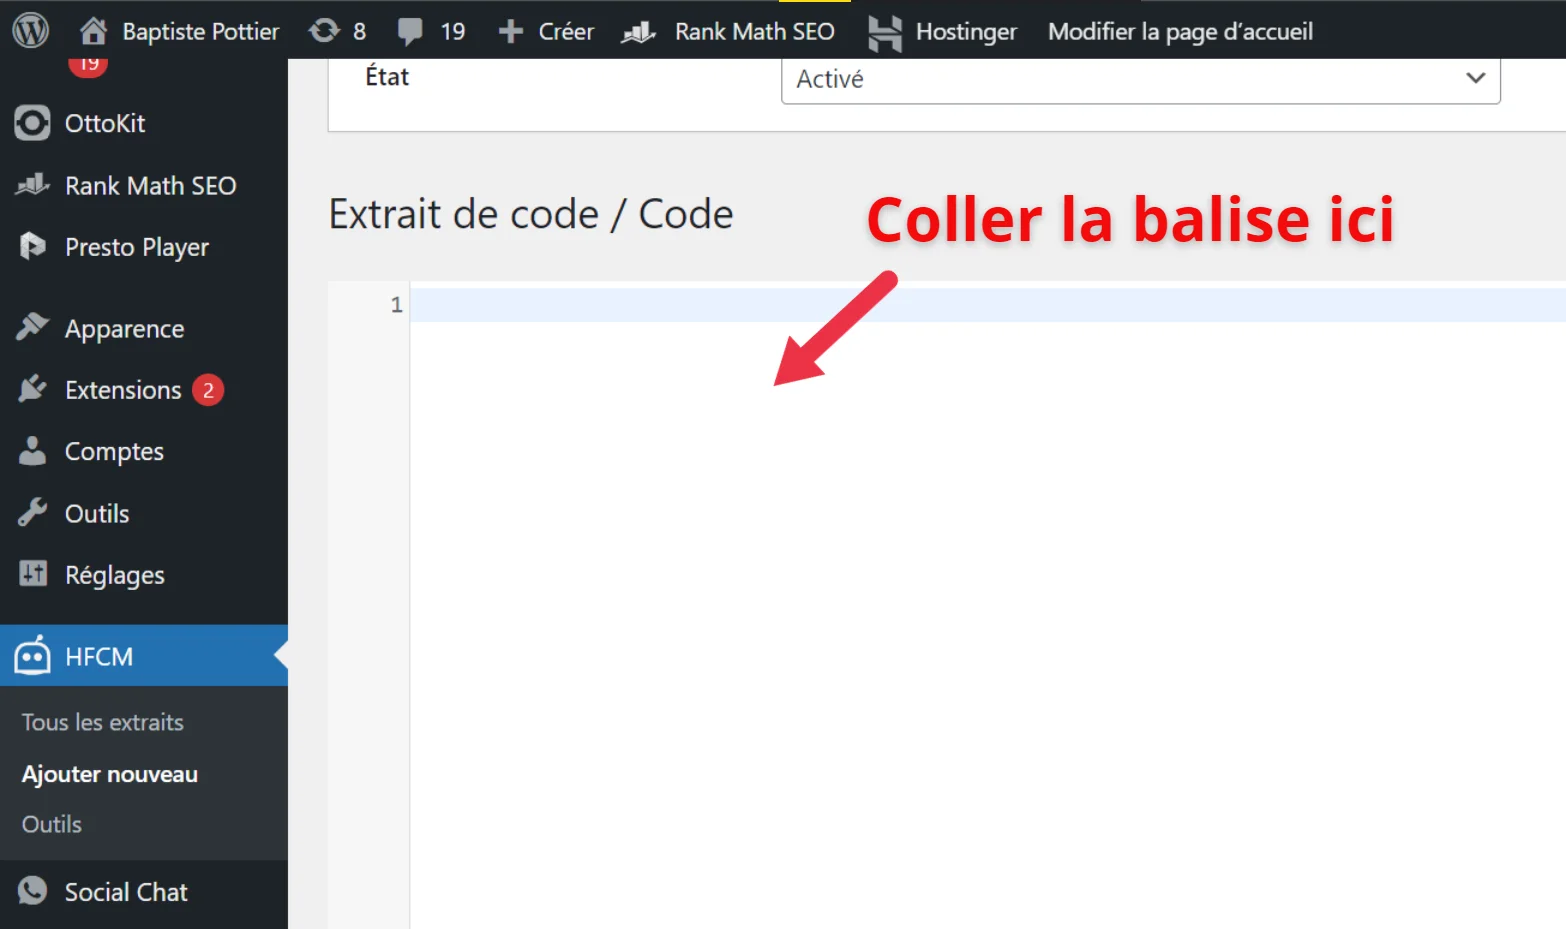The height and width of the screenshot is (929, 1566).
Task: Open the État status dropdown showing Activé
Action: pyautogui.click(x=1139, y=79)
